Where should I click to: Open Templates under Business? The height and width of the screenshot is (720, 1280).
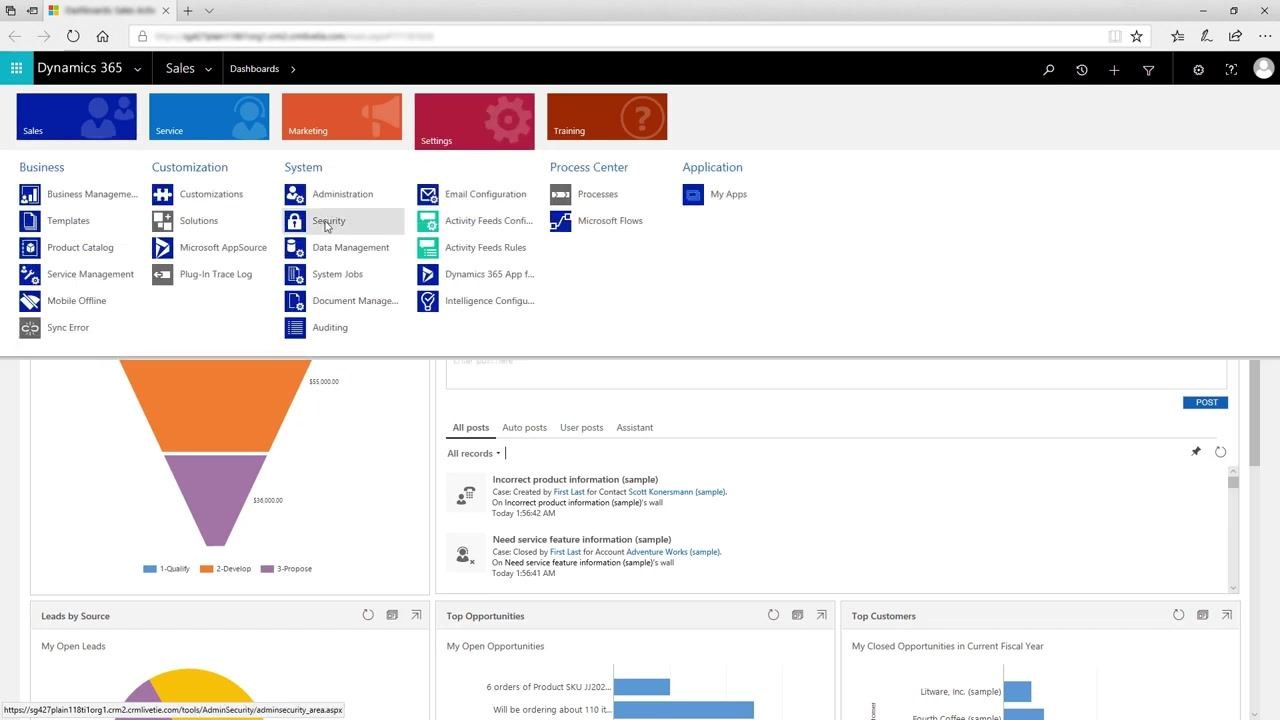(55, 221)
